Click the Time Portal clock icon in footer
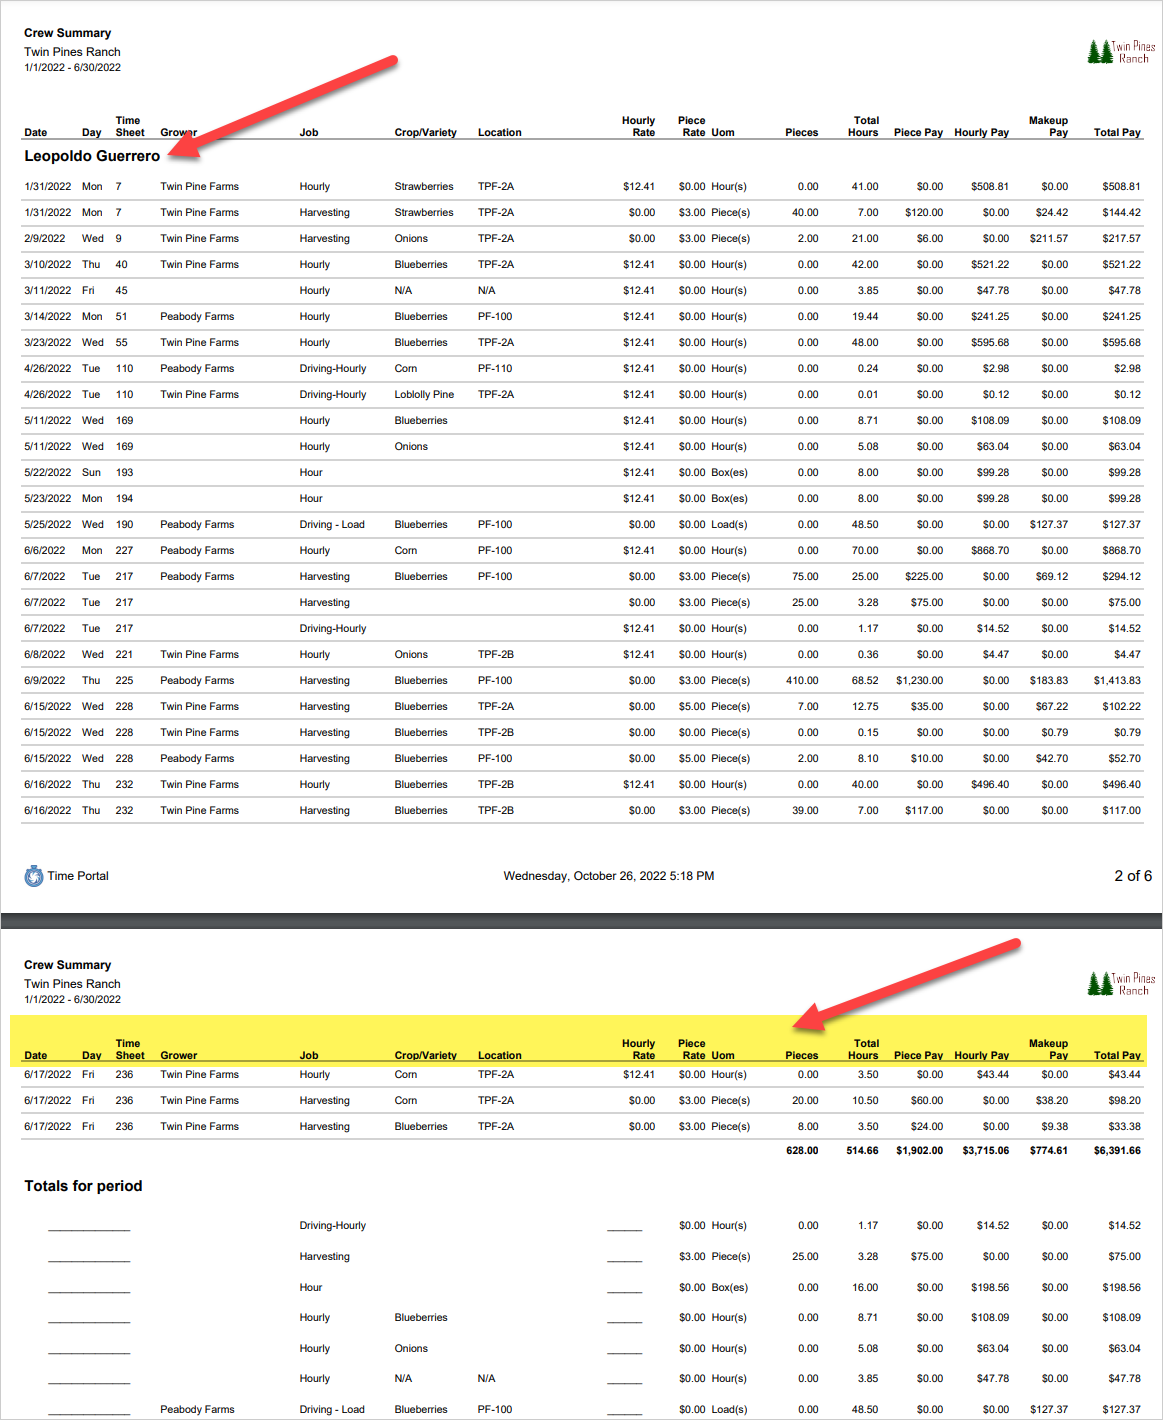 pos(34,876)
